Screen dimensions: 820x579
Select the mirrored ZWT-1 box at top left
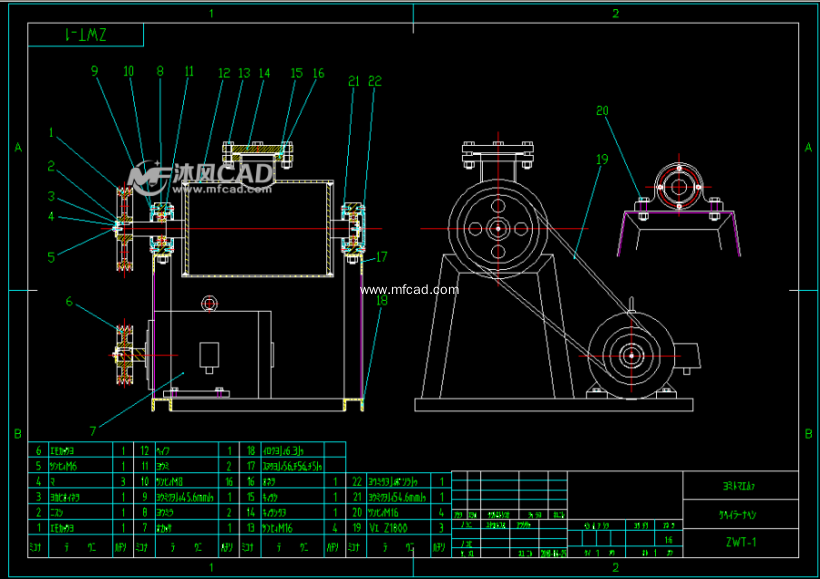[x=86, y=35]
